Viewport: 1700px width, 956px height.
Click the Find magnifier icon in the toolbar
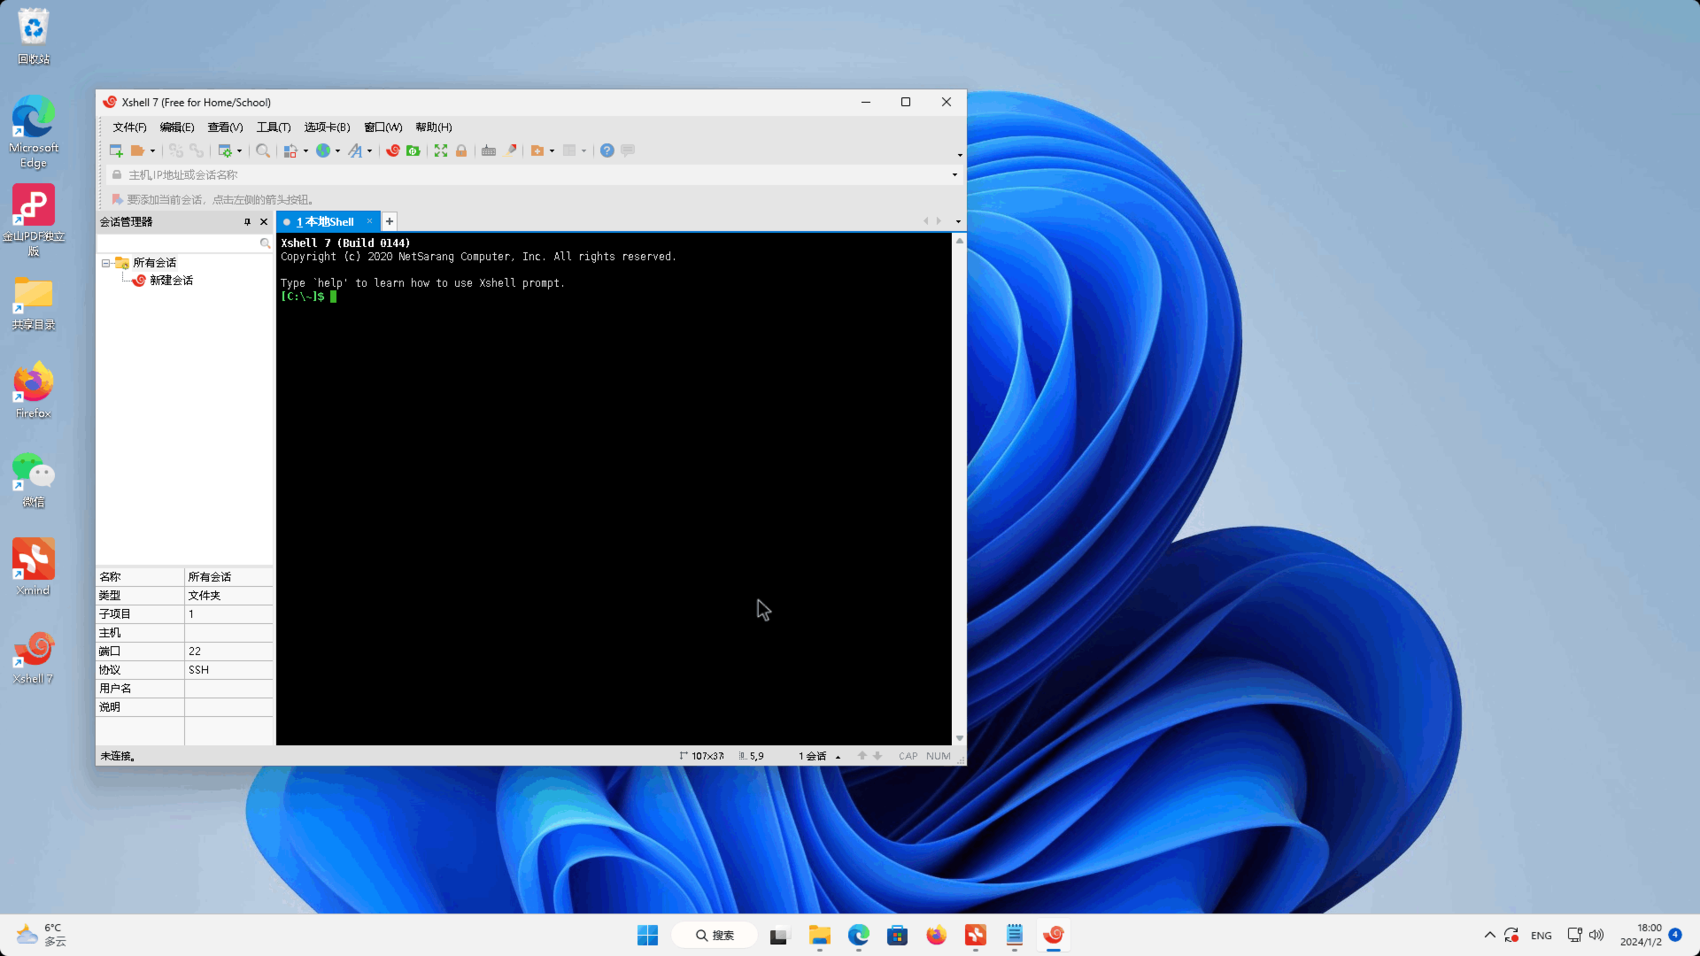263,151
